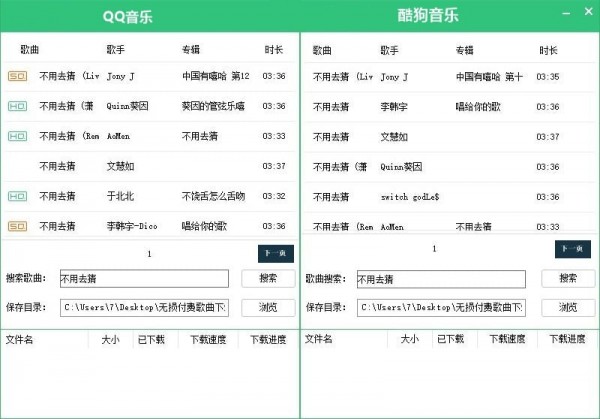Screen dimensions: 600x419
Task: Click 已下载 header in QQ音乐 download list
Action: [151, 339]
